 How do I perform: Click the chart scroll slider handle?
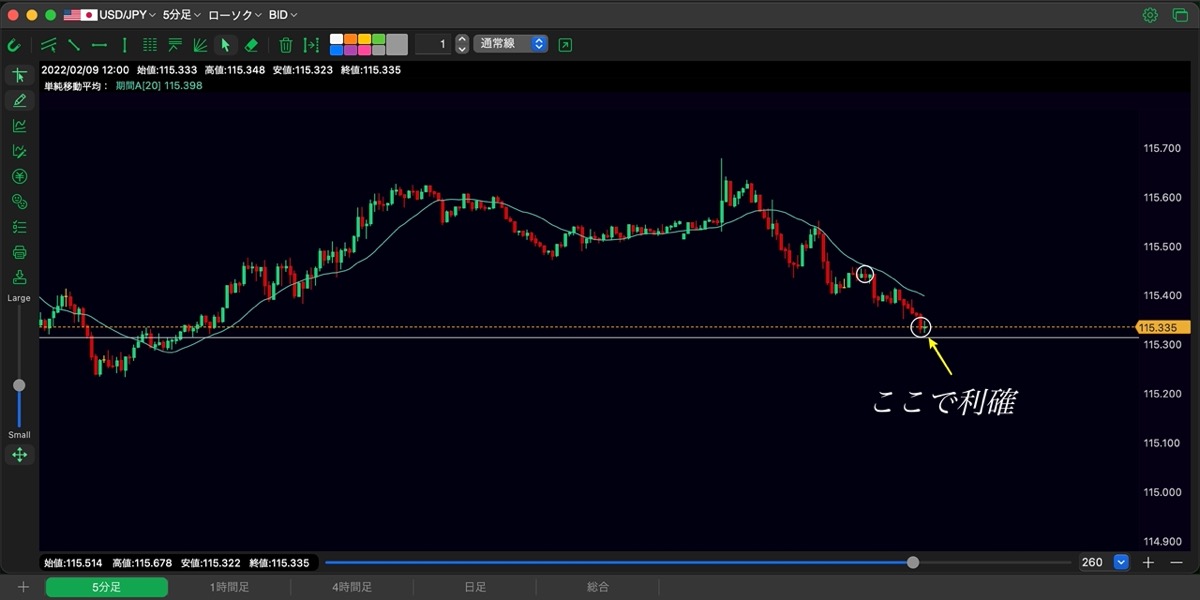pos(913,562)
